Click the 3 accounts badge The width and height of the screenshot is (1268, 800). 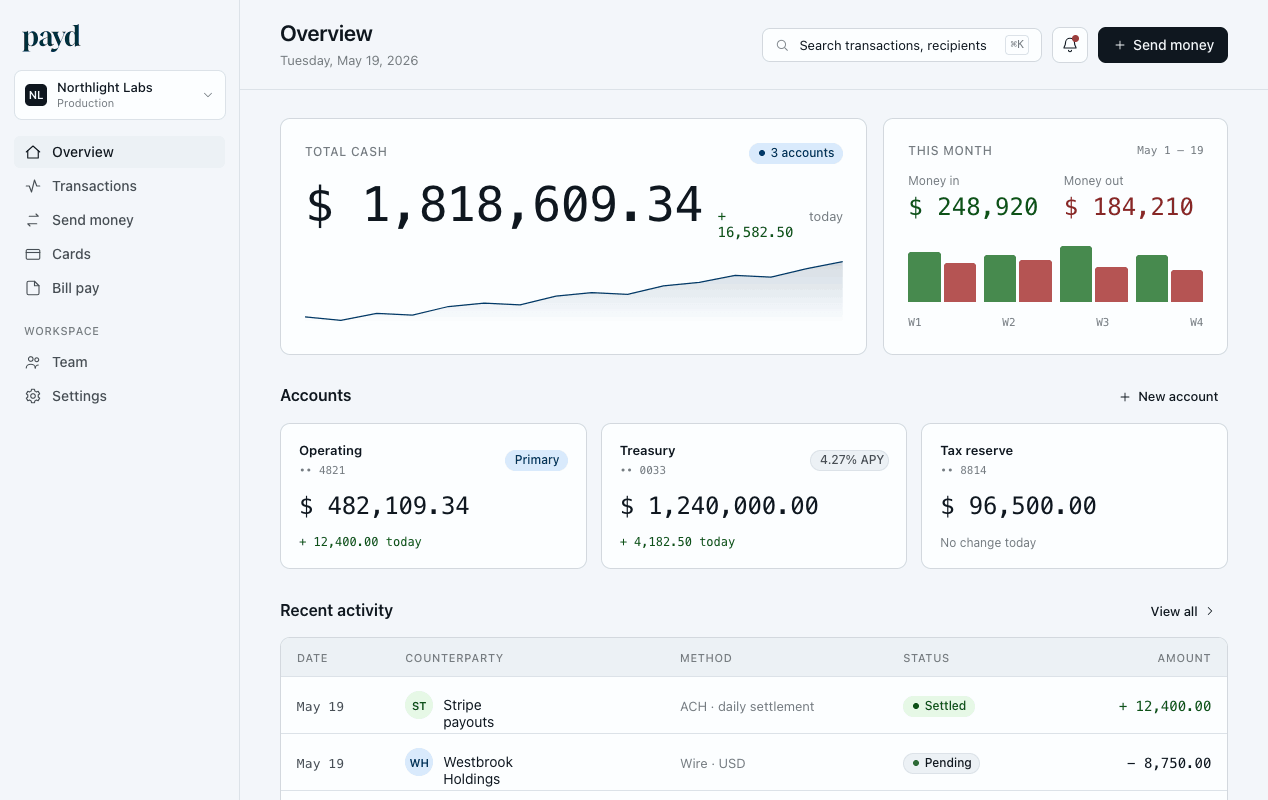click(x=796, y=153)
